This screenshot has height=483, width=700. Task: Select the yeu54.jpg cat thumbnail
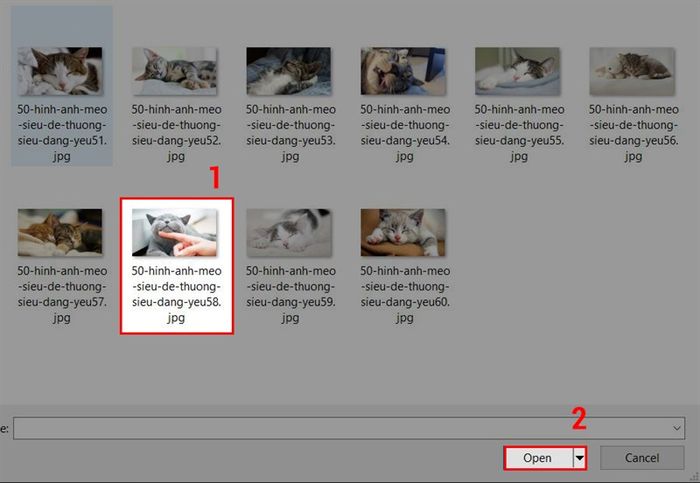tap(403, 71)
